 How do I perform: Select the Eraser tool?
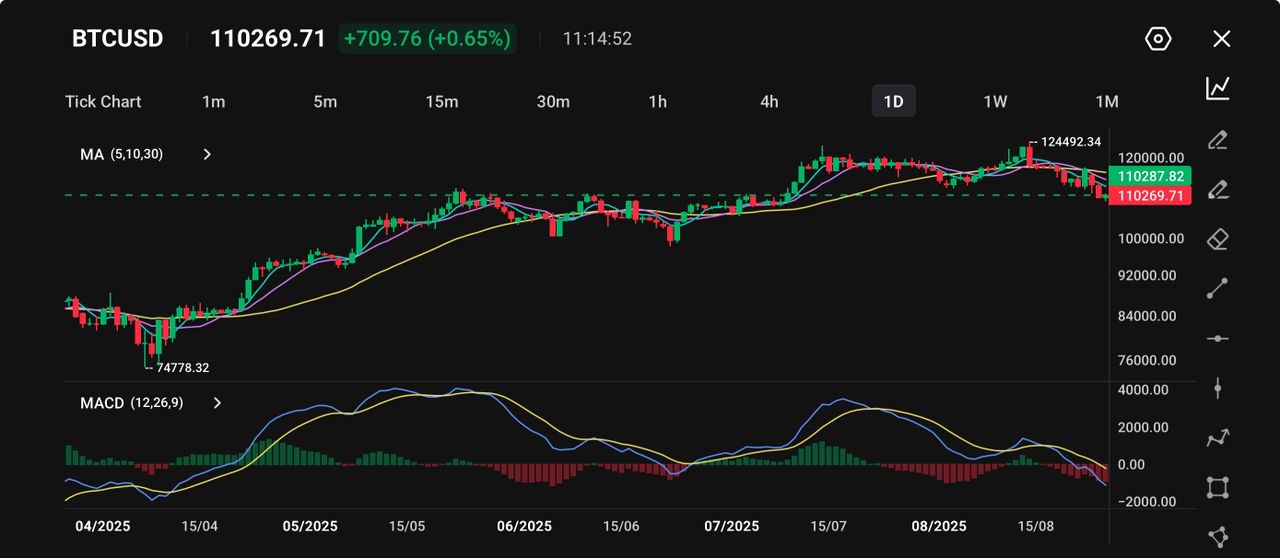tap(1217, 239)
